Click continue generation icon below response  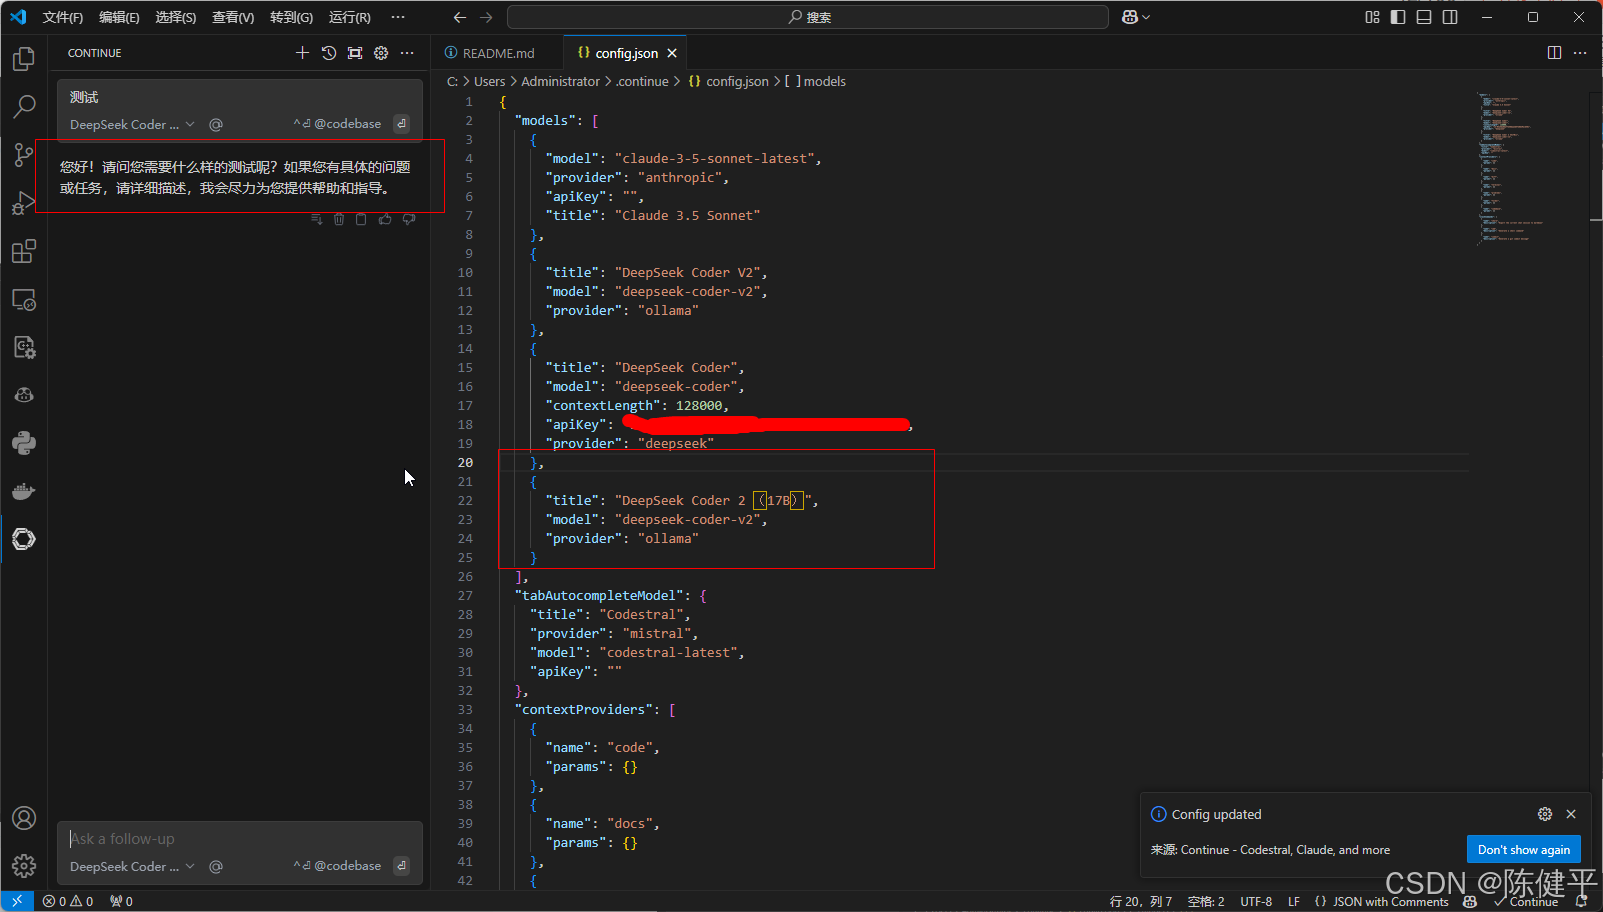tap(317, 219)
